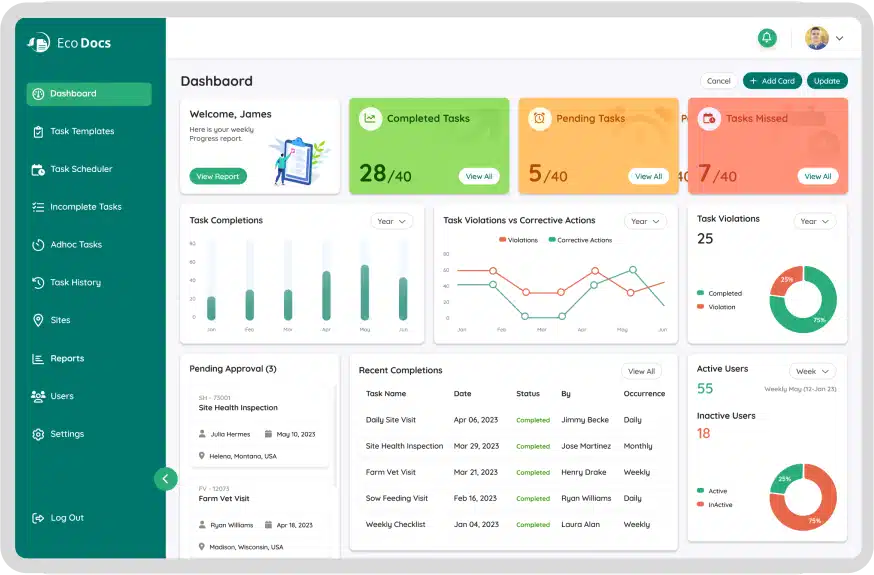Expand the Active Users Week dropdown

click(x=812, y=371)
